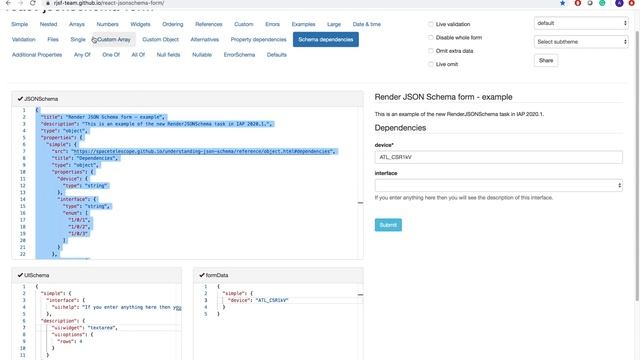Select the Simple example tab

(x=20, y=24)
